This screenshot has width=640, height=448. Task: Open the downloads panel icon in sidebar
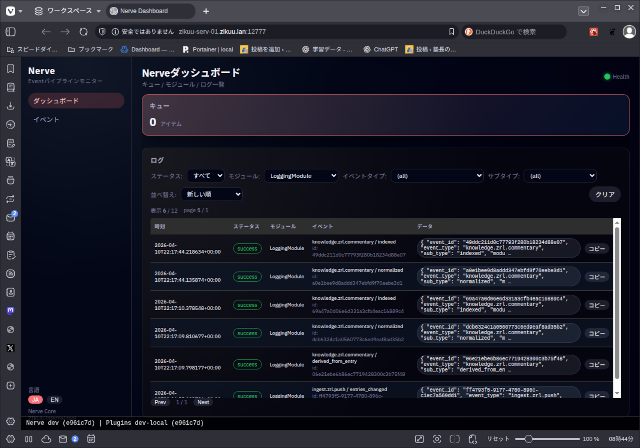coord(10,105)
